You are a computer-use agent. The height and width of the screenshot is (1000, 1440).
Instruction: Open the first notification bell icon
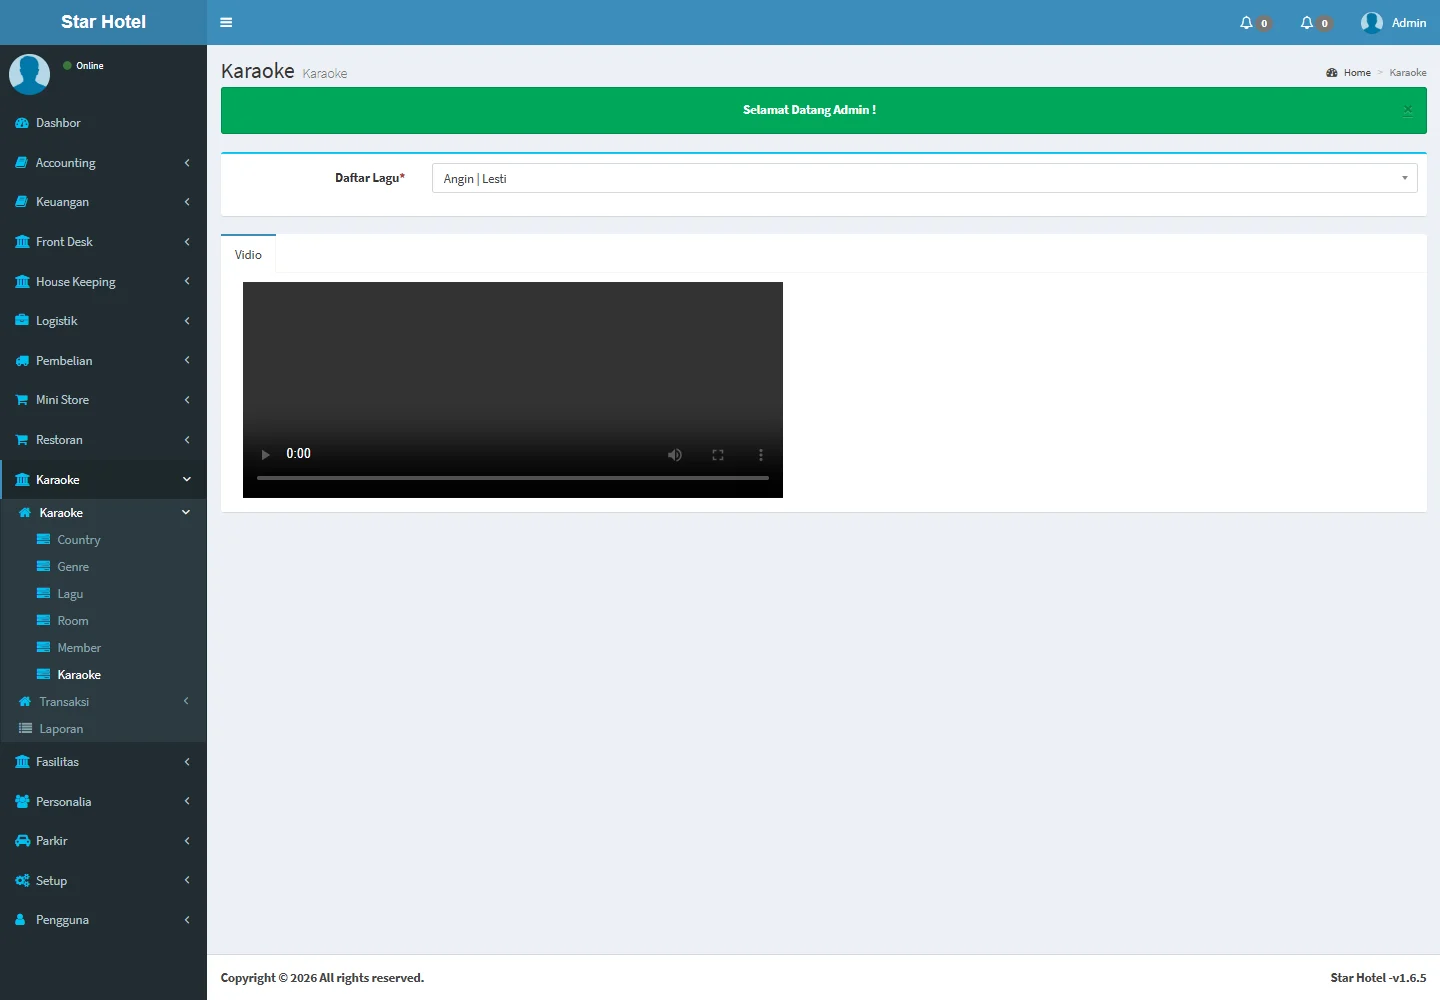coord(1246,23)
